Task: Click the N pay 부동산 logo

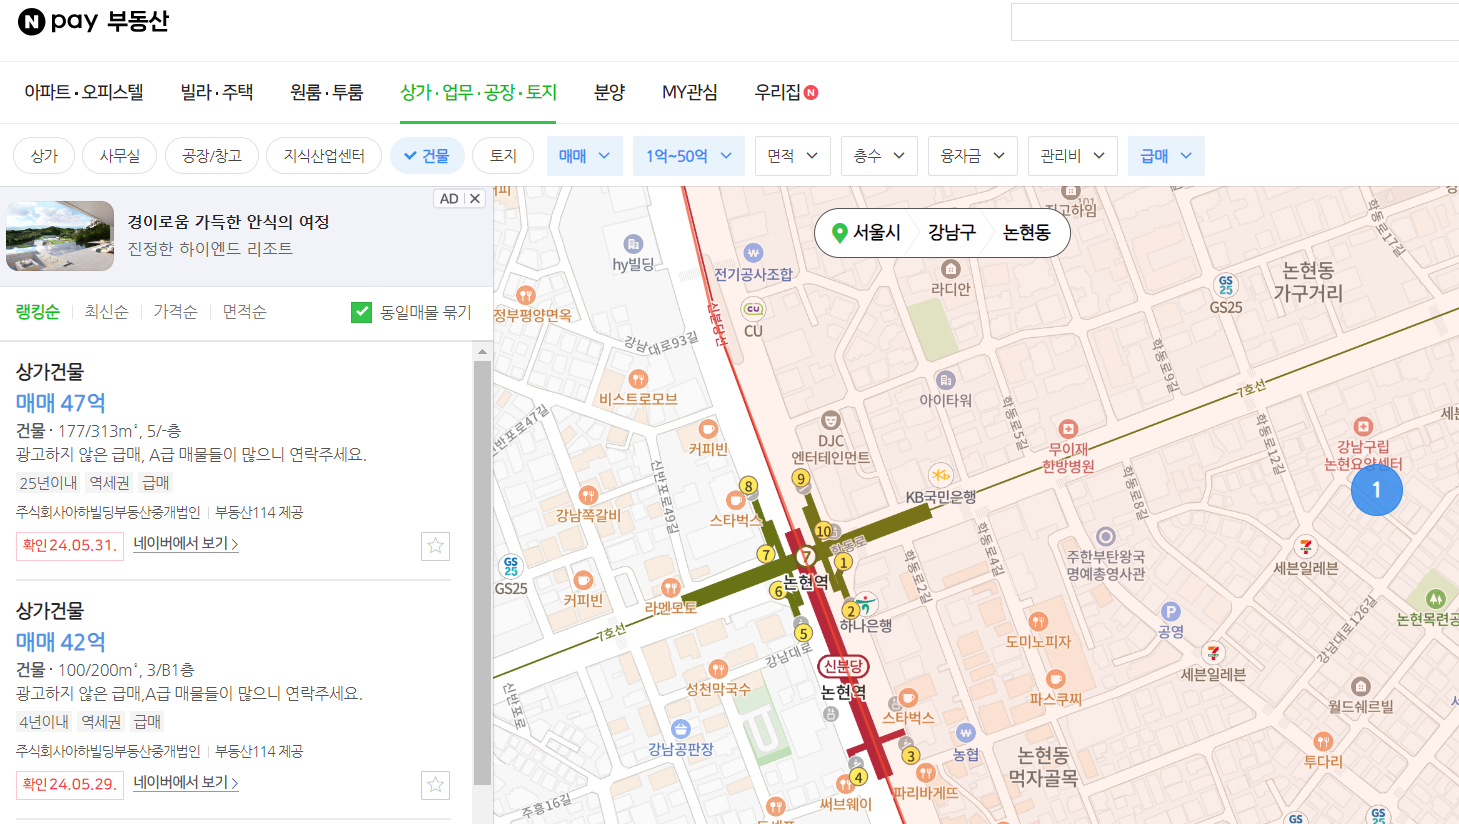Action: click(94, 21)
